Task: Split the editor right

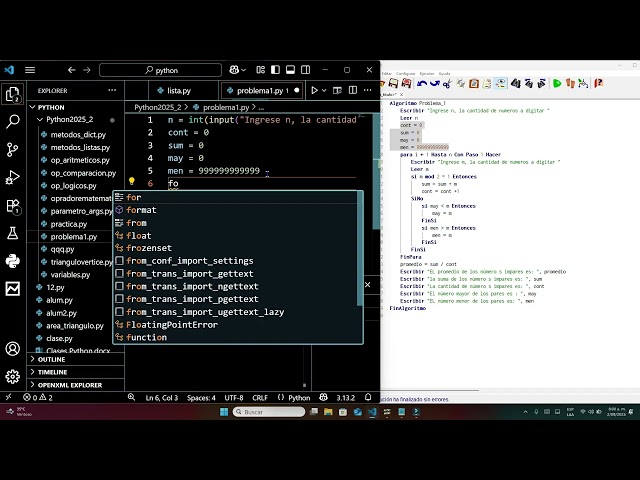Action: [353, 90]
